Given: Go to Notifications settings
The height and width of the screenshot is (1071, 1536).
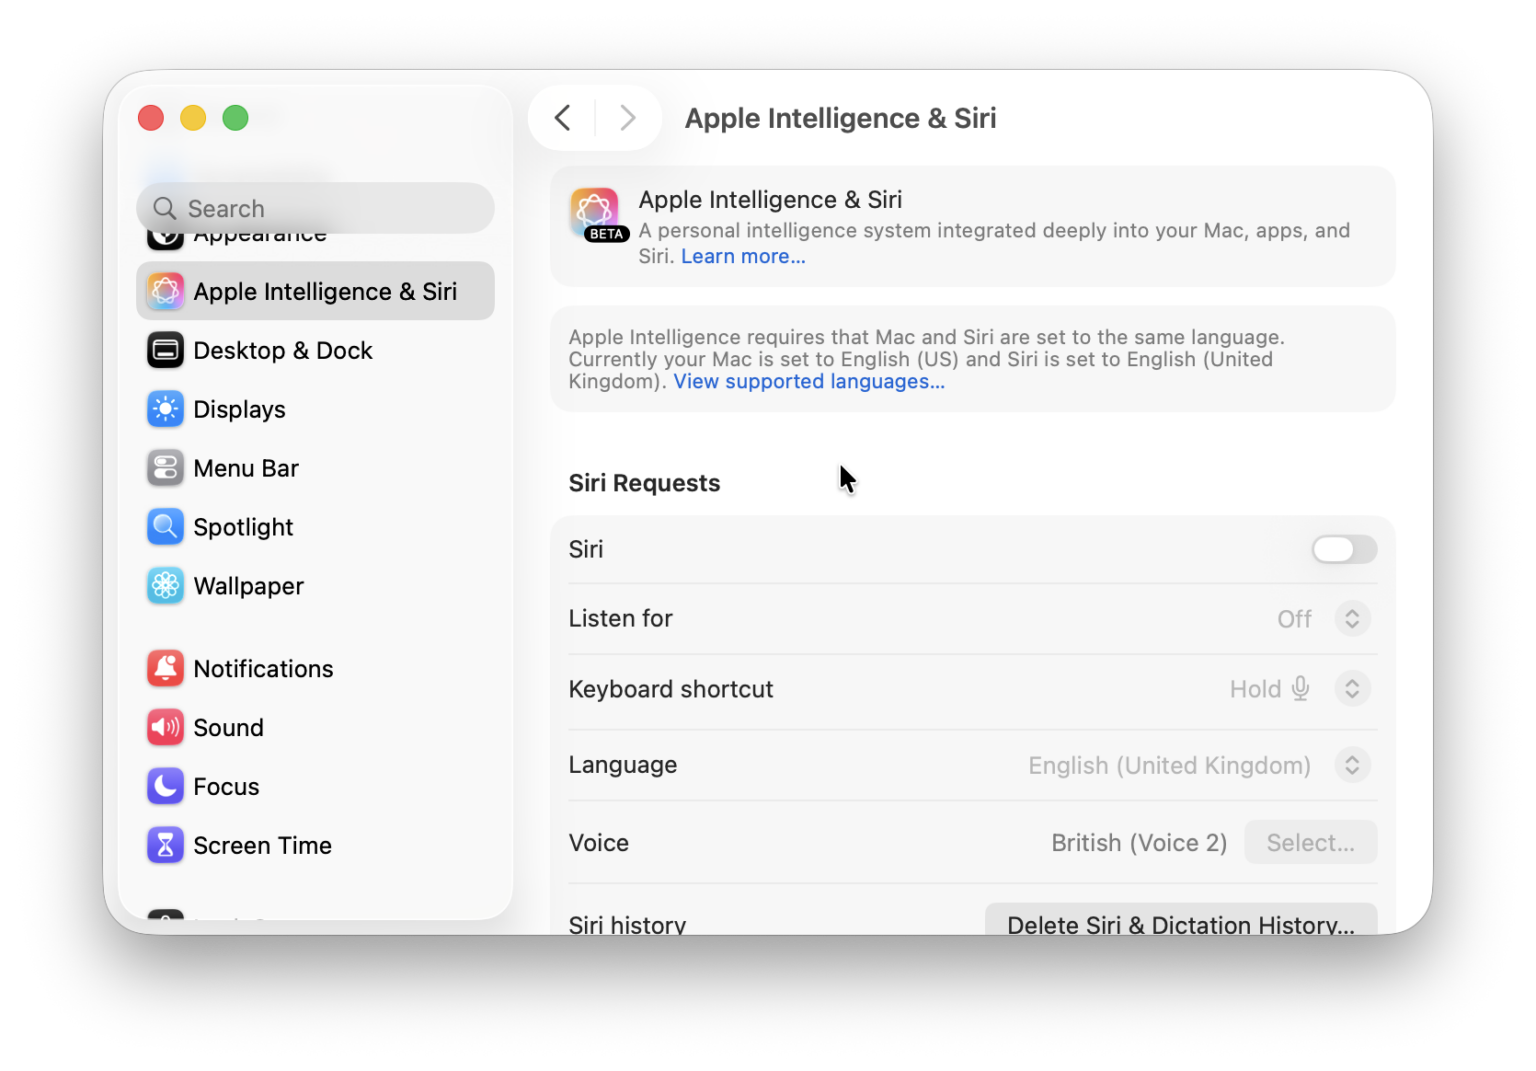Looking at the screenshot, I should point(315,669).
